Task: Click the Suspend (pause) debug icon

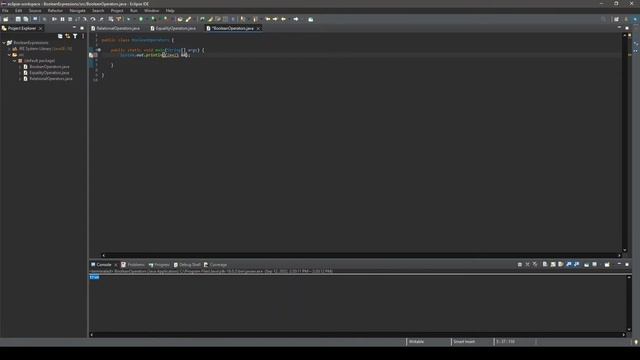Action: coord(62,19)
